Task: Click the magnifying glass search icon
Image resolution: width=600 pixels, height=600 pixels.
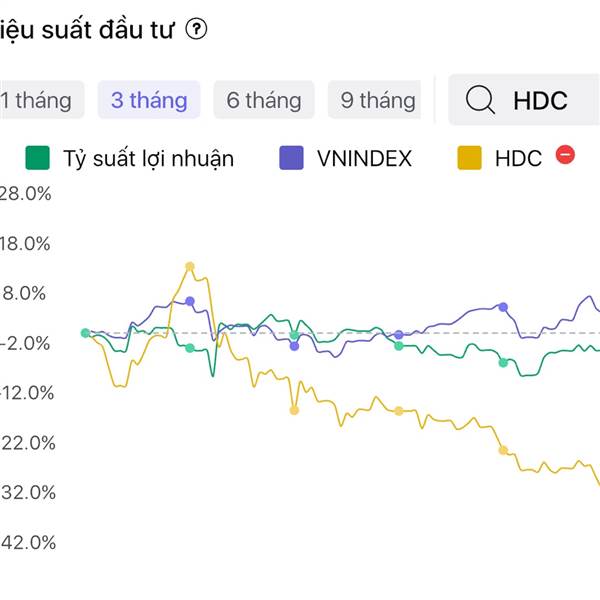Action: 481,100
